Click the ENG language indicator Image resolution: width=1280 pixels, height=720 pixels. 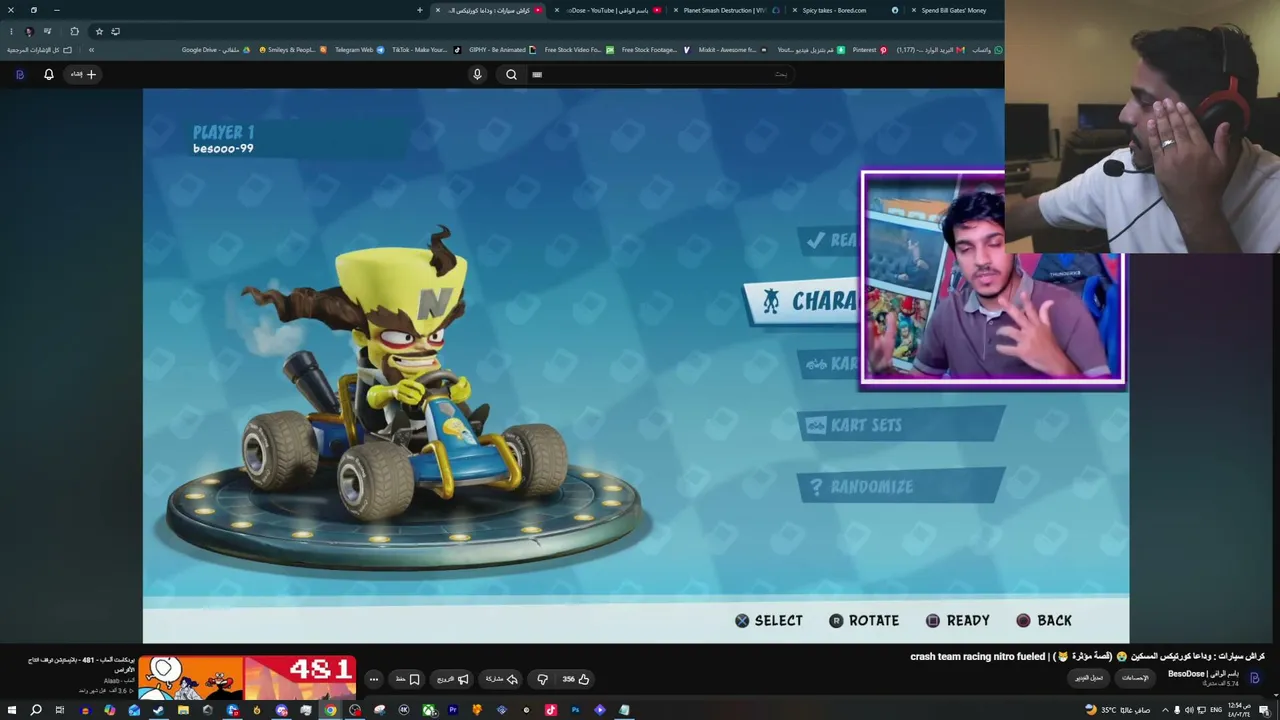point(1215,710)
